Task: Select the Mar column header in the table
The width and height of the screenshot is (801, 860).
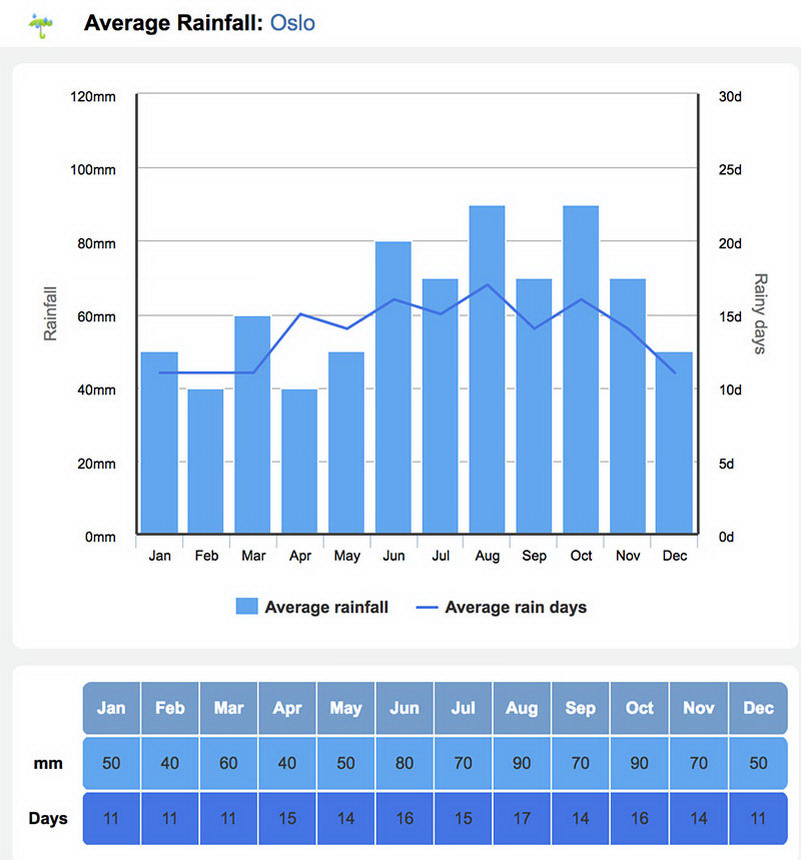Action: point(229,708)
